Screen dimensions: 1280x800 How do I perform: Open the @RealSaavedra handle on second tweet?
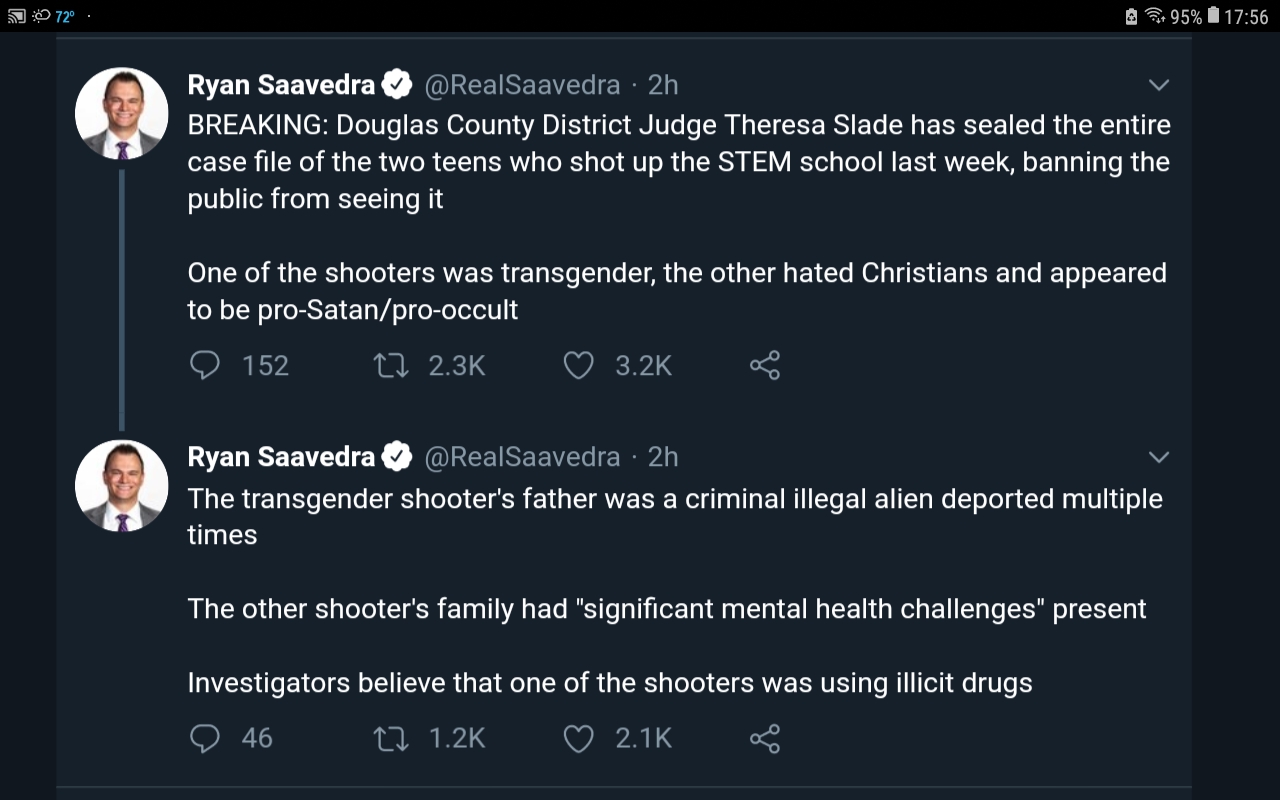coord(522,457)
